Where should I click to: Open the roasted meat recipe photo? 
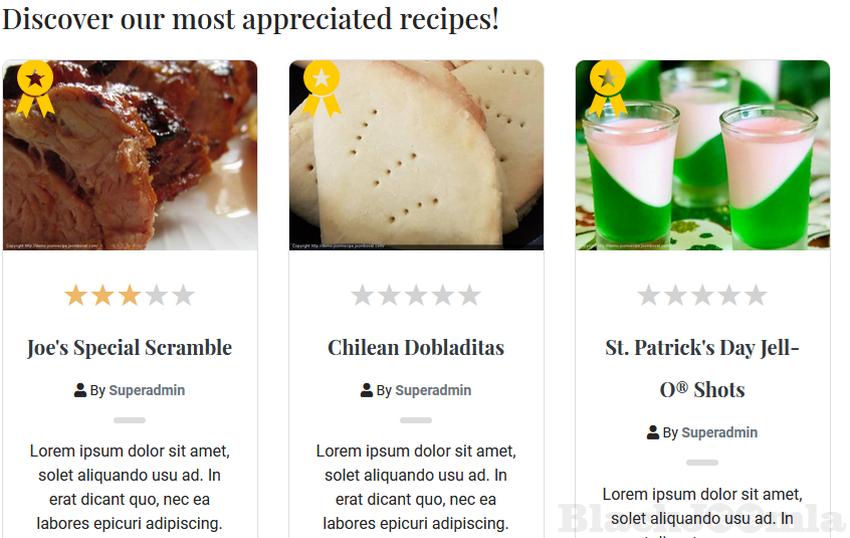coord(130,155)
